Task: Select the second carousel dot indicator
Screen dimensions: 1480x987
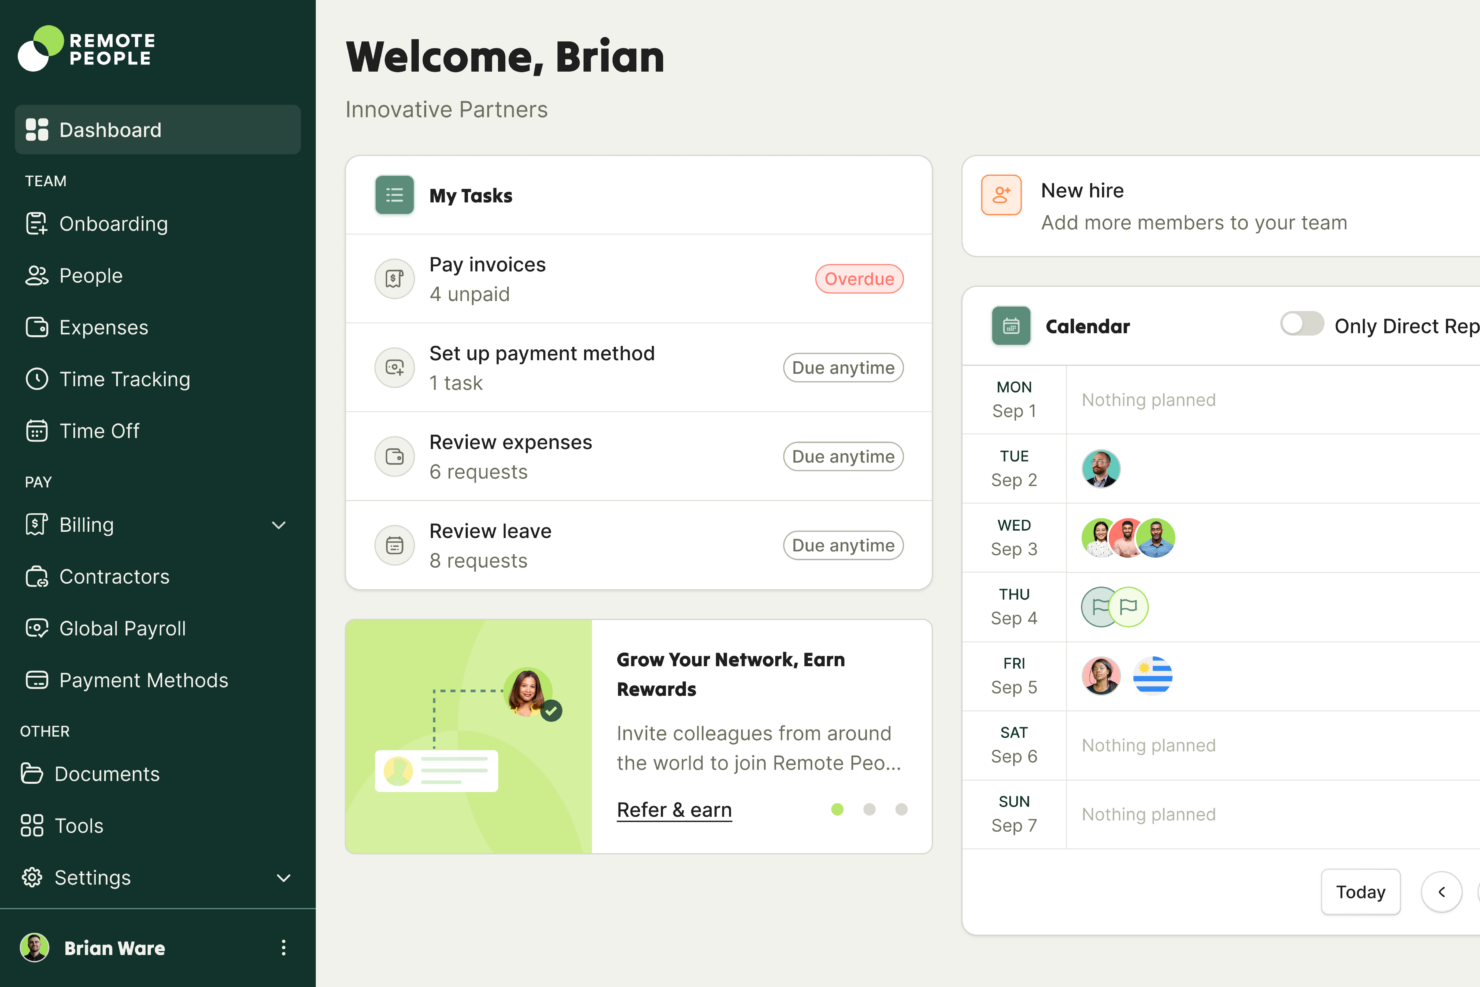Action: coord(869,809)
